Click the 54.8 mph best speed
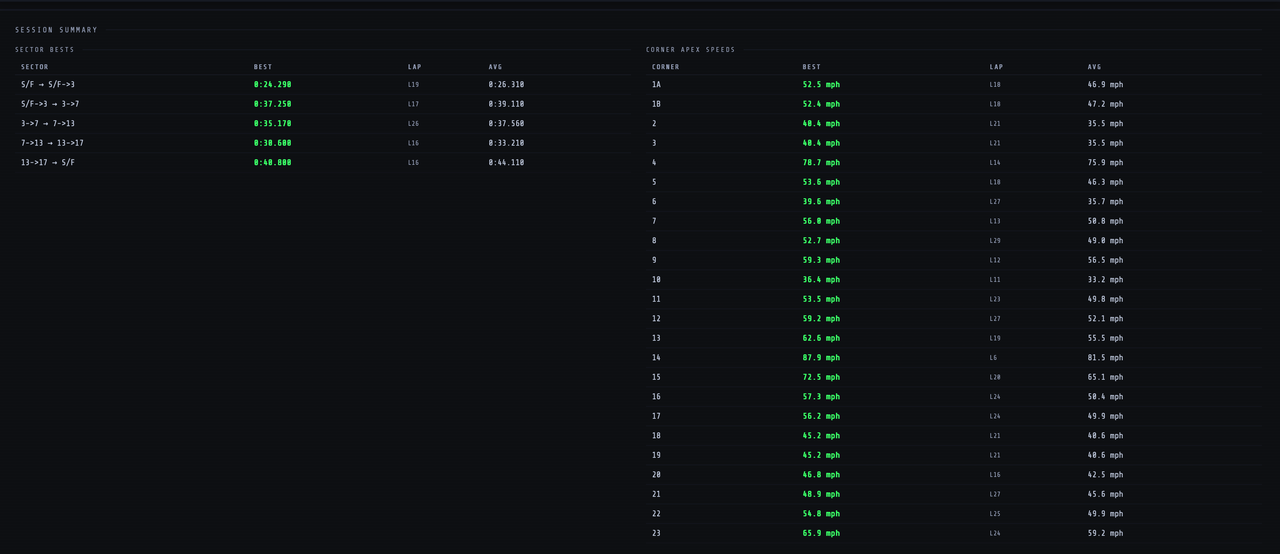This screenshot has height=554, width=1280. [x=821, y=514]
